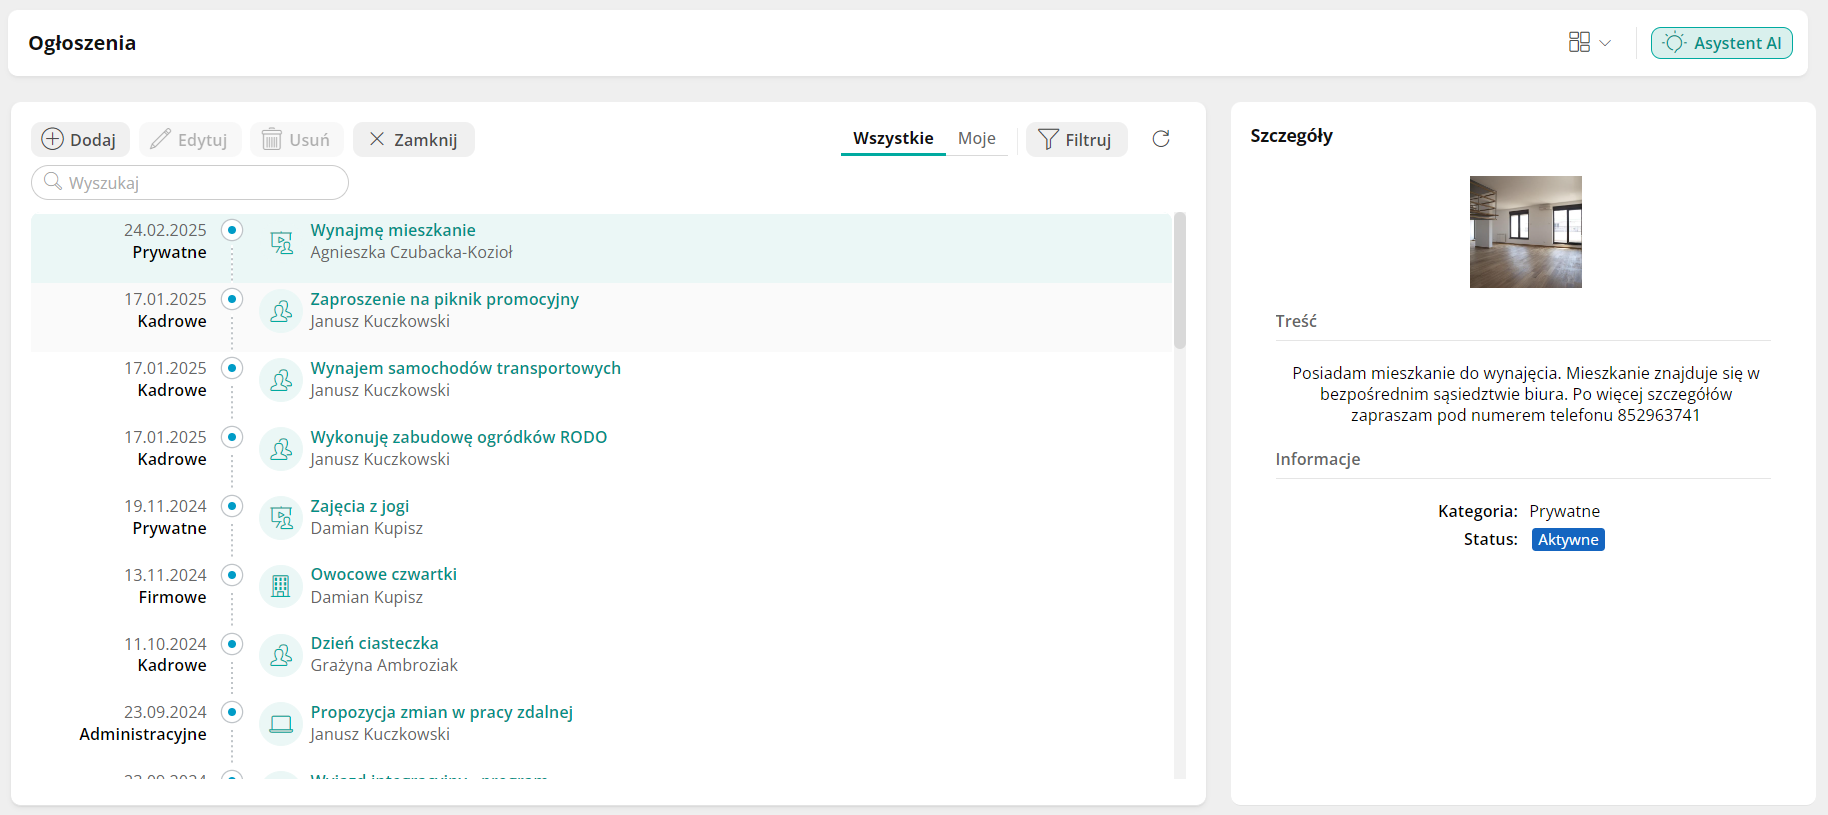Open Wynajem samochodów transportowych announcement
The height and width of the screenshot is (815, 1828).
point(465,368)
